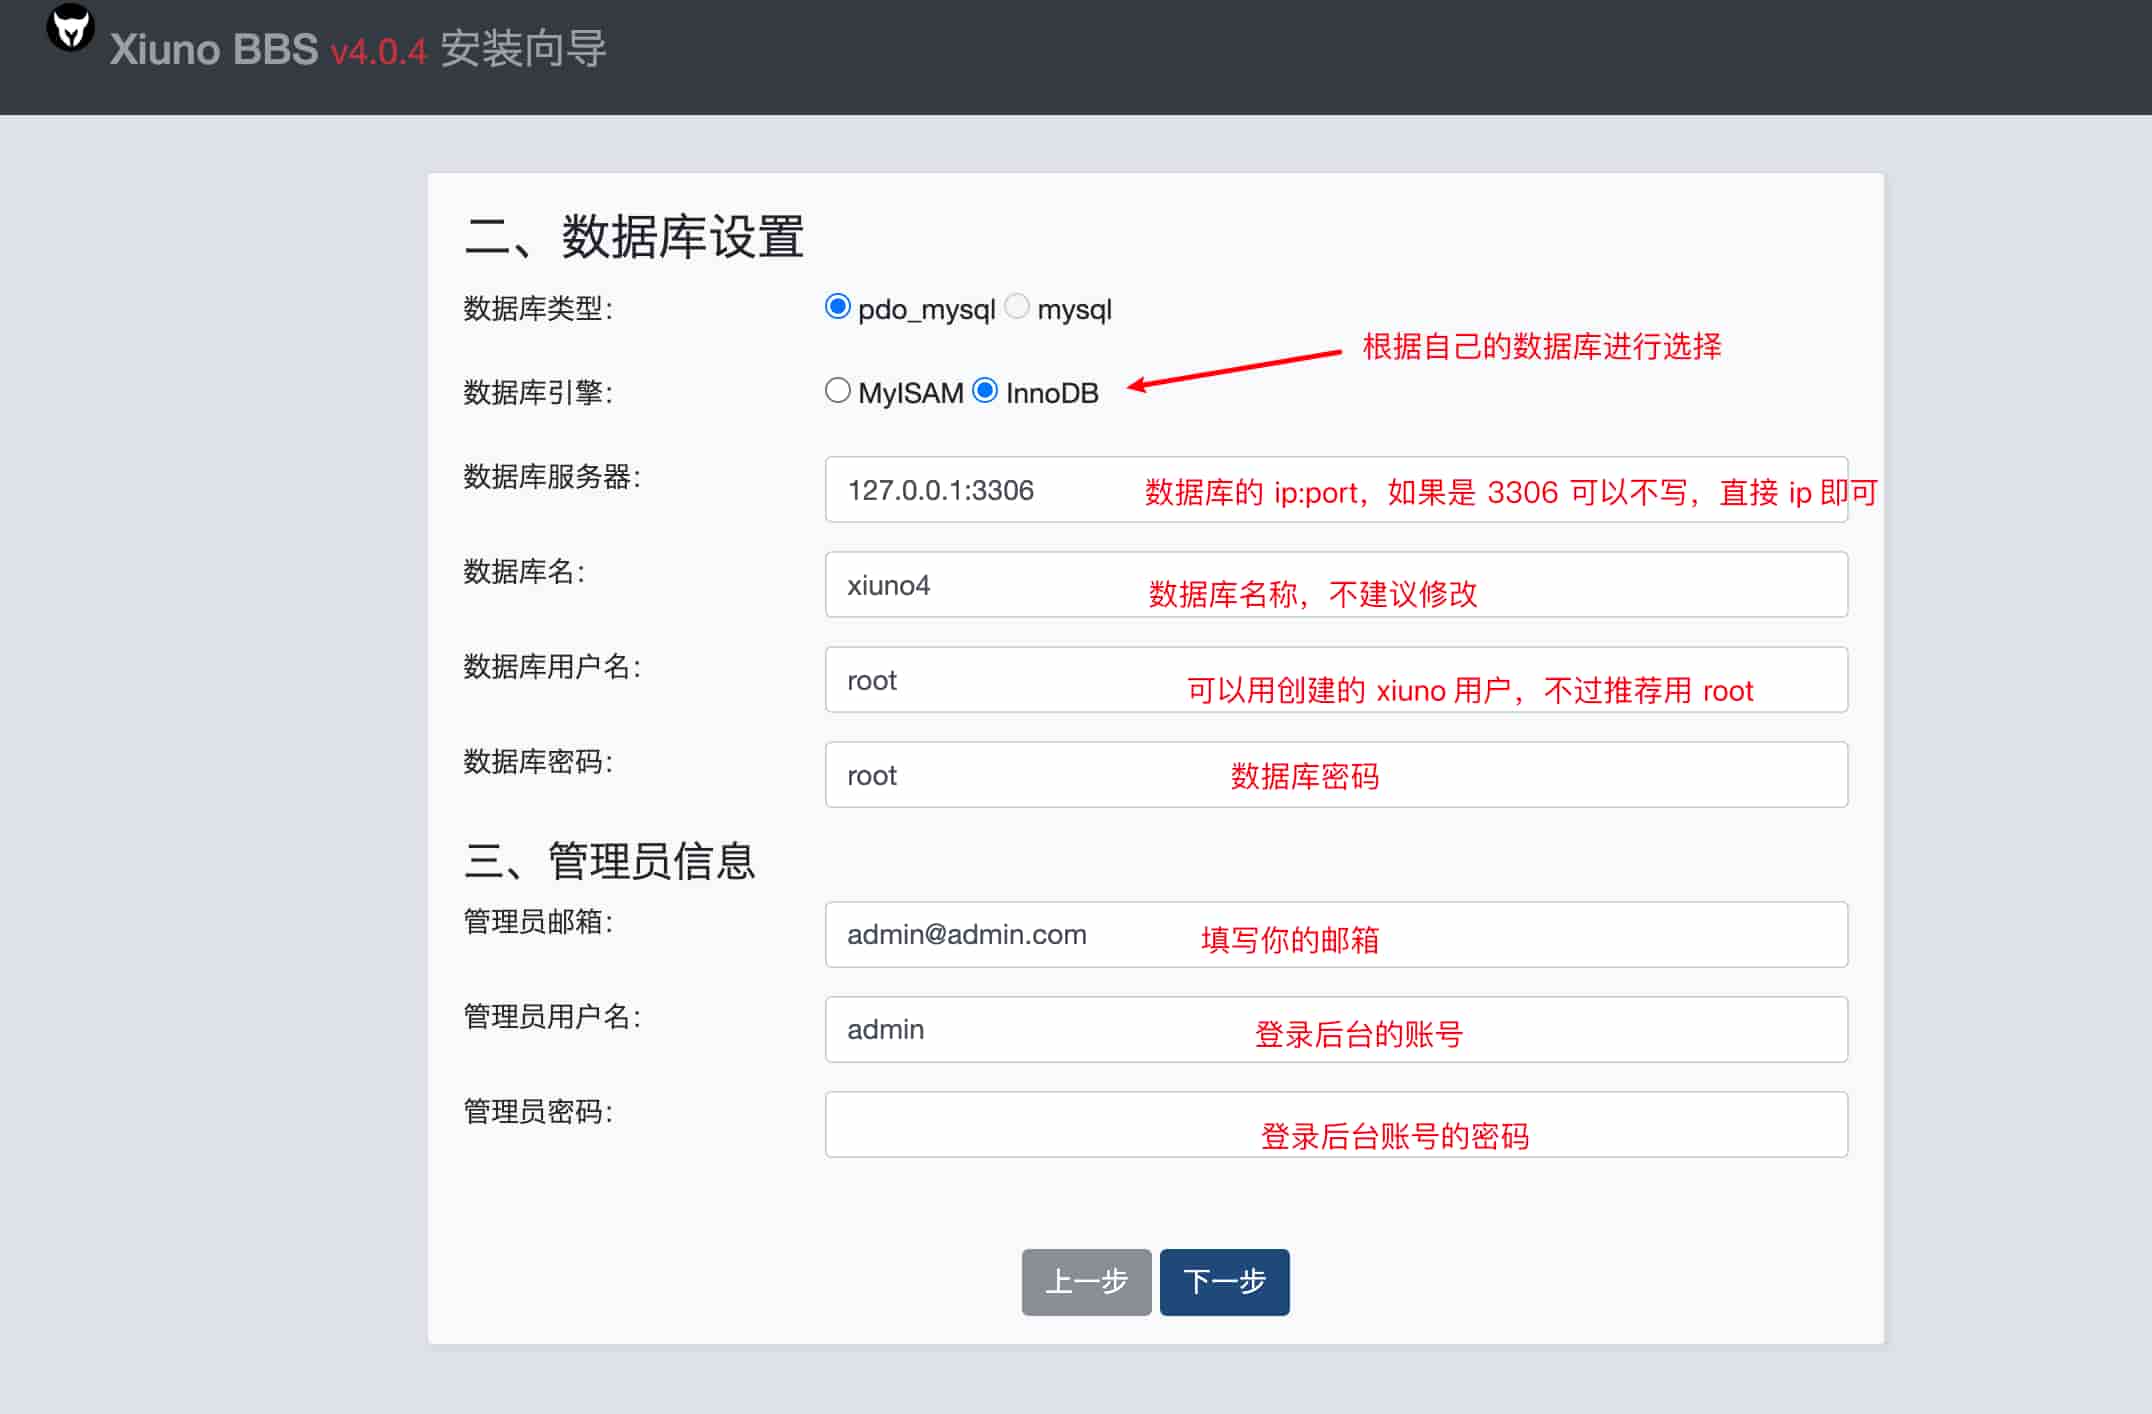The height and width of the screenshot is (1414, 2152).
Task: Click the Xiuno BBS logo icon
Action: (x=70, y=28)
